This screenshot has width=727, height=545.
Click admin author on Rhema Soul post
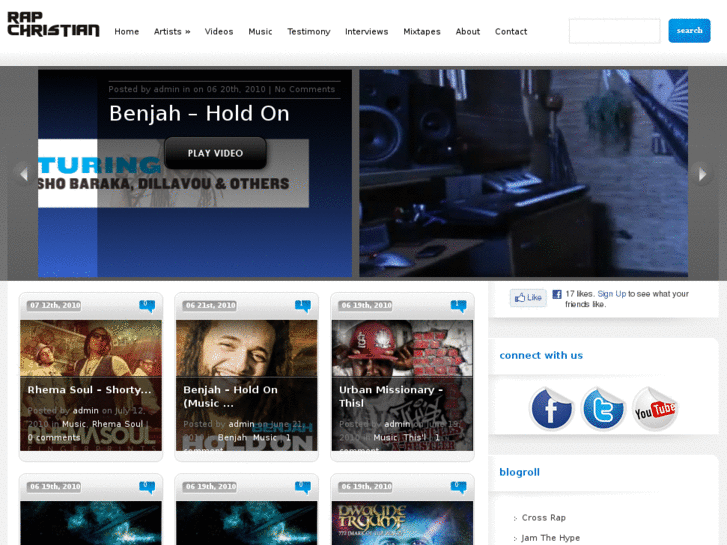point(85,410)
